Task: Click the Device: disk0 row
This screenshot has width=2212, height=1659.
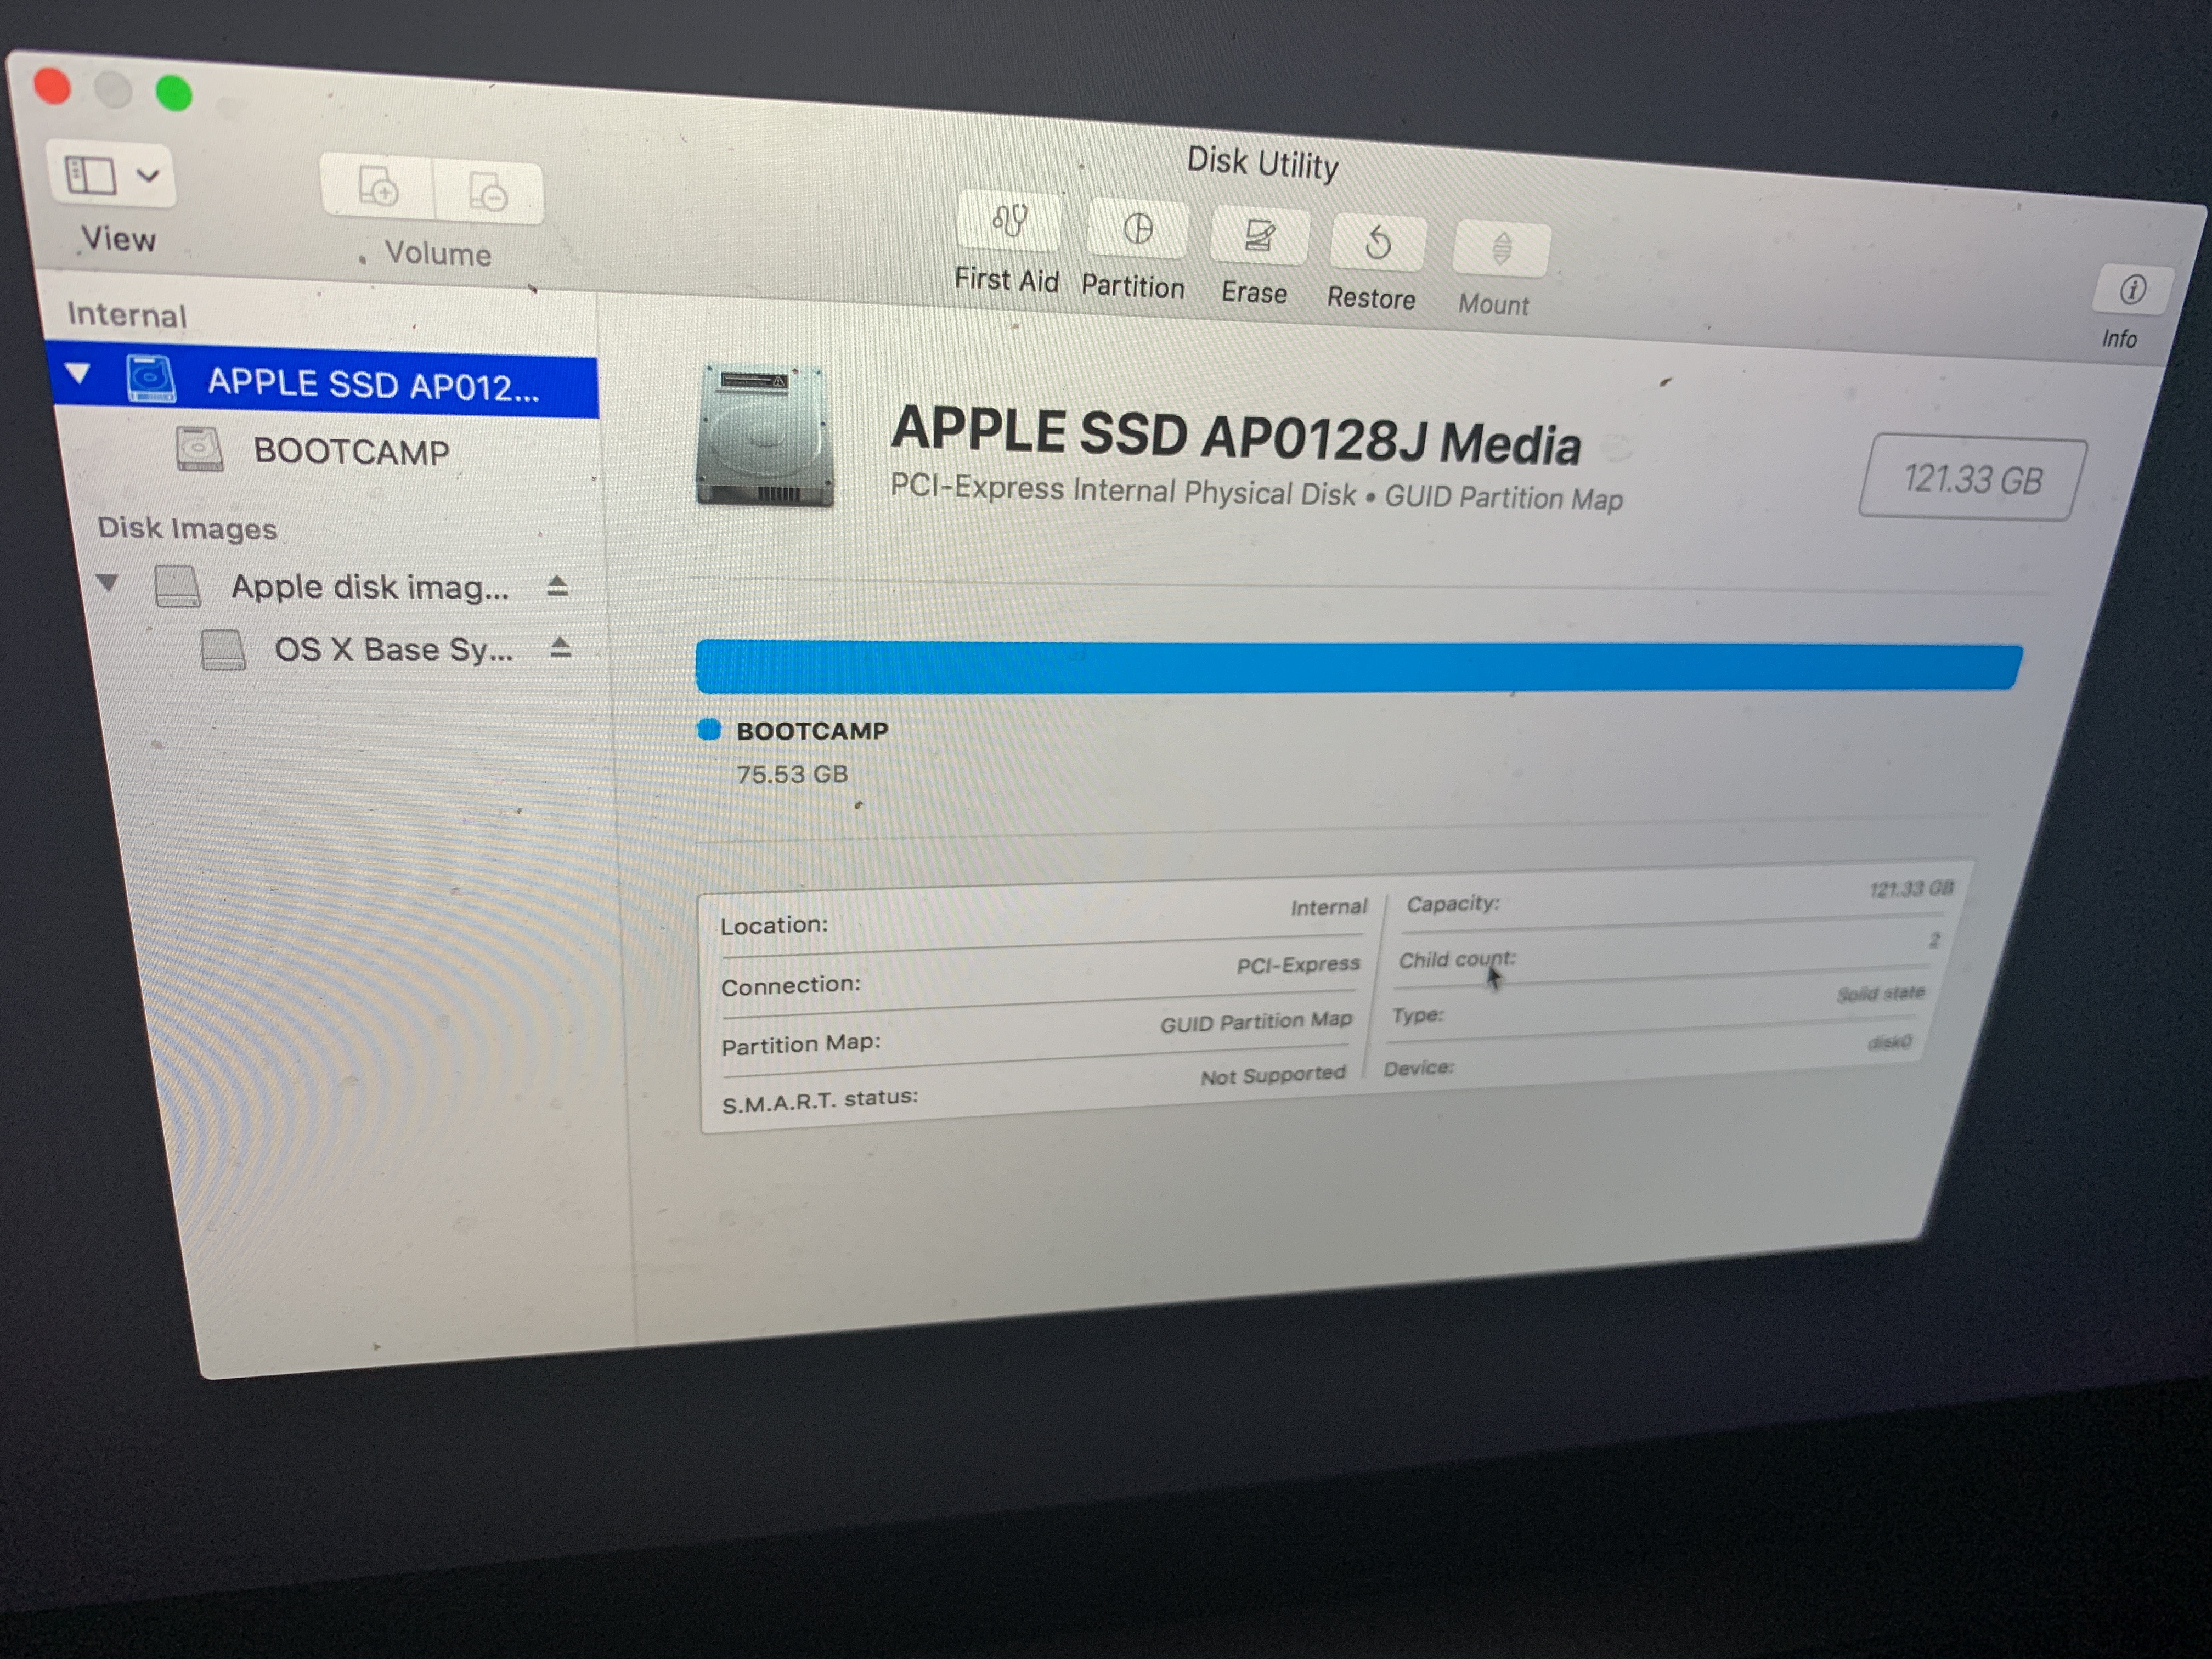Action: tap(1648, 1055)
